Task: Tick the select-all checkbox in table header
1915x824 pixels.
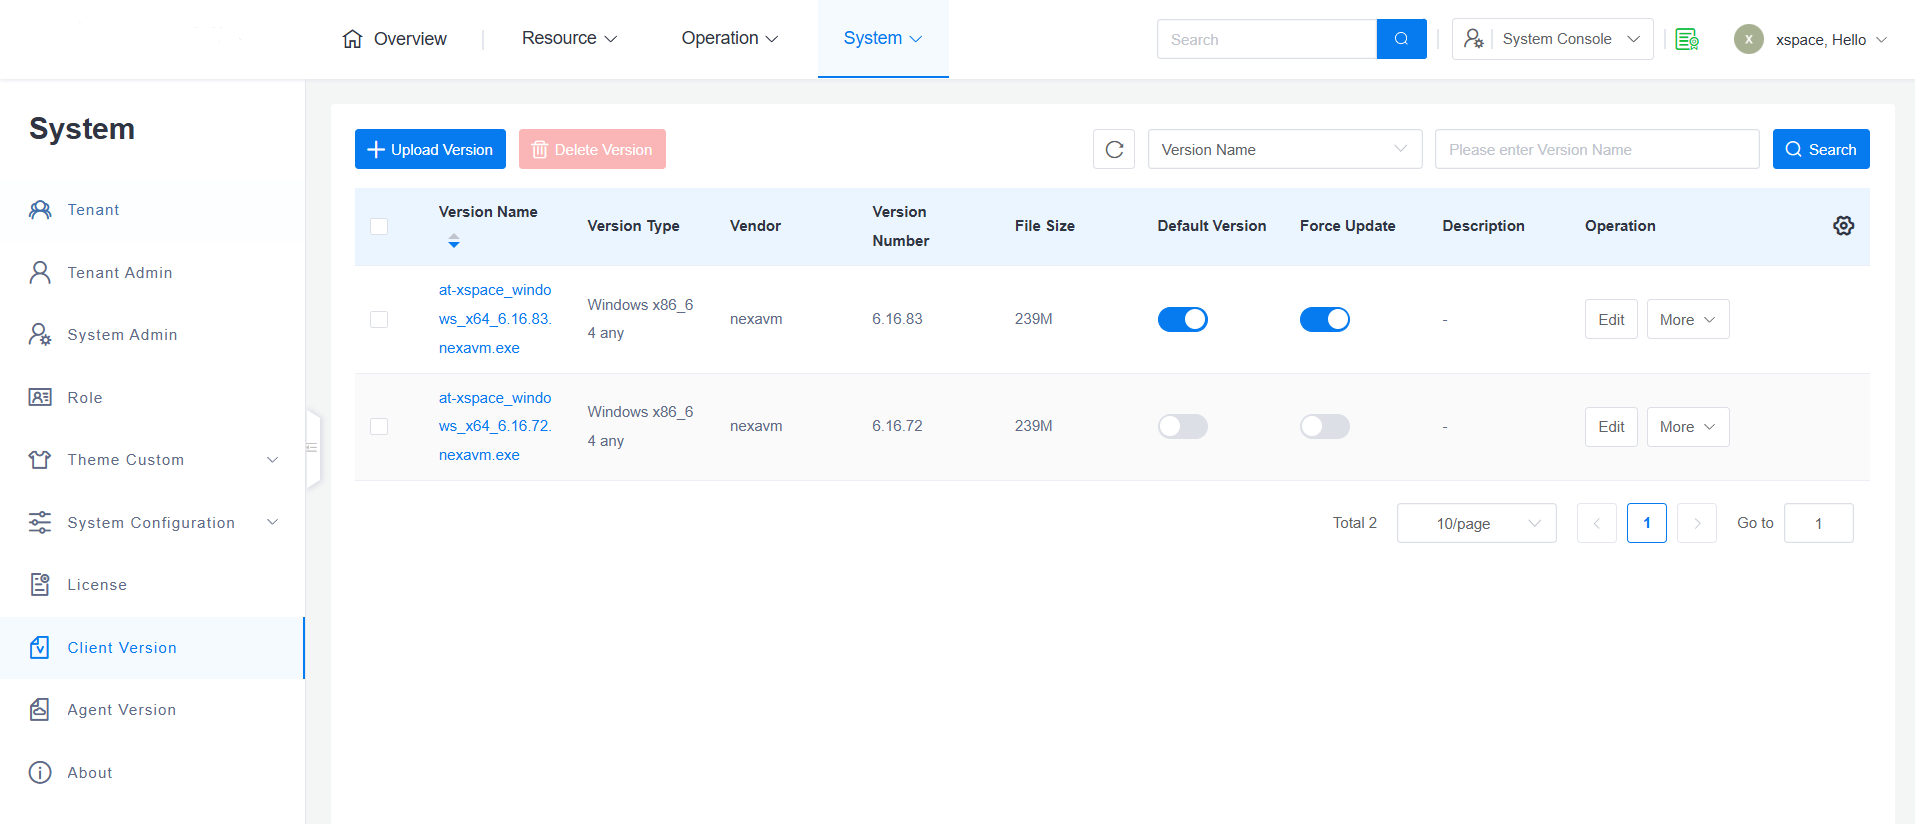Action: (x=379, y=226)
